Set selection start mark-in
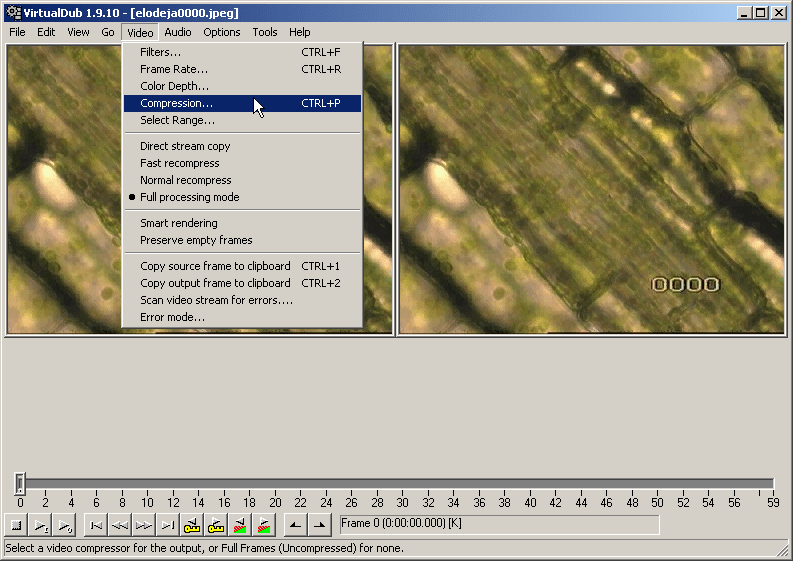Screen dimensions: 793x561 (x=296, y=526)
